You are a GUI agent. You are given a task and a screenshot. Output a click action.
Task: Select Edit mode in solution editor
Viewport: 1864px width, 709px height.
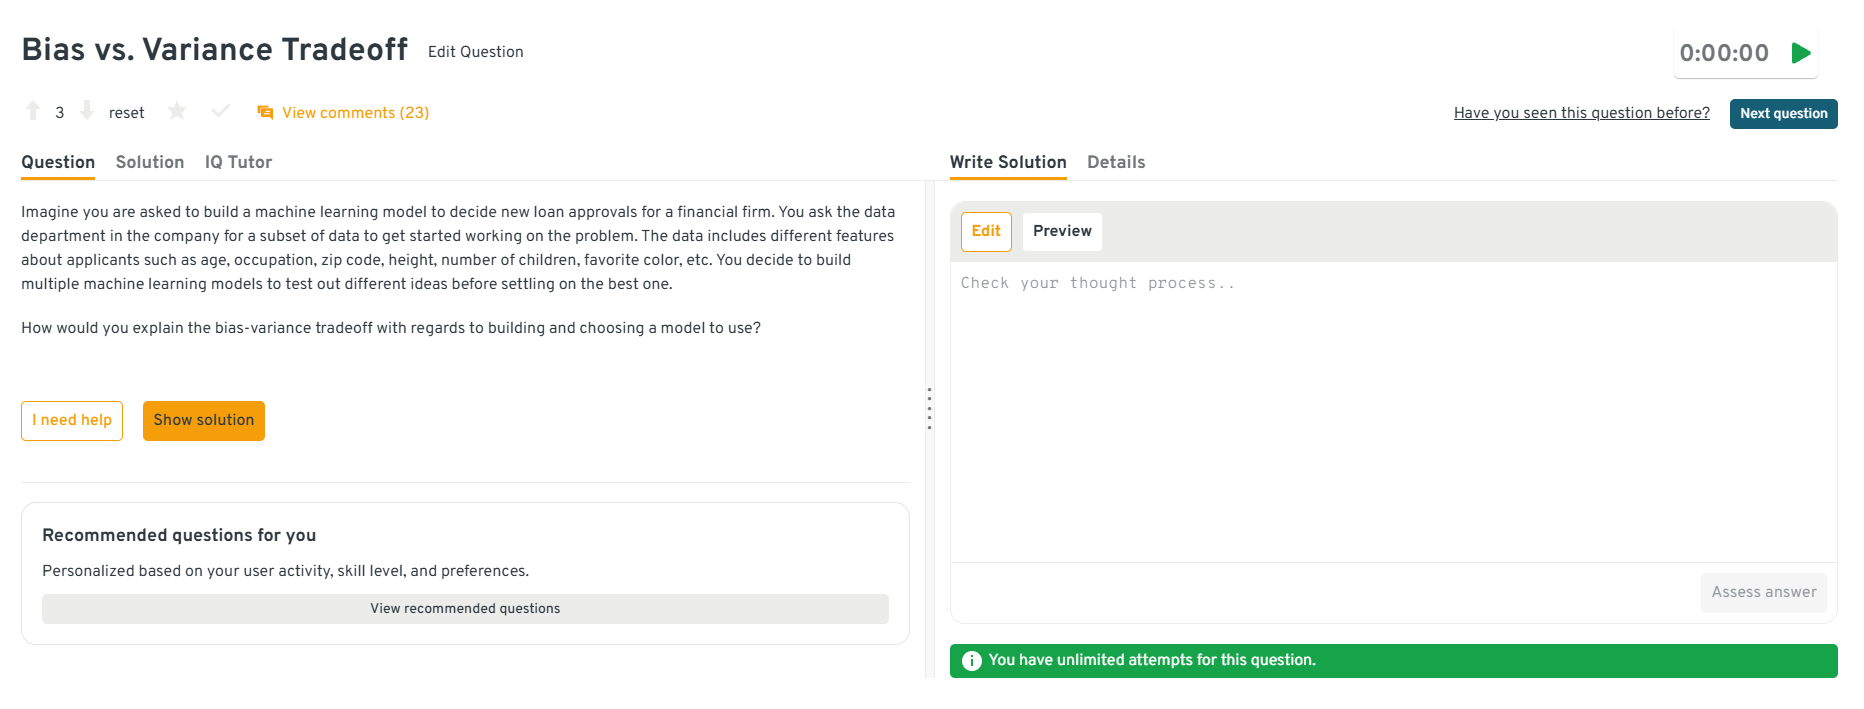pyautogui.click(x=986, y=231)
